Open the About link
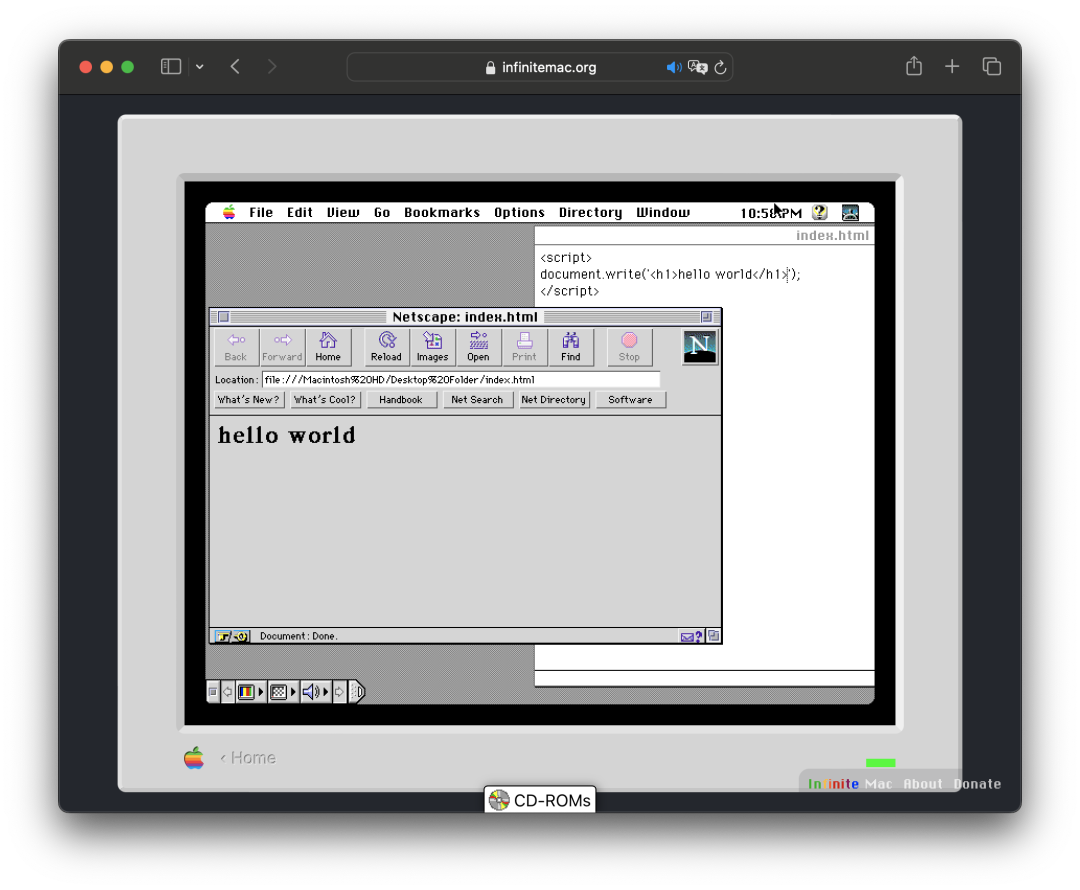The width and height of the screenshot is (1080, 890). click(923, 784)
